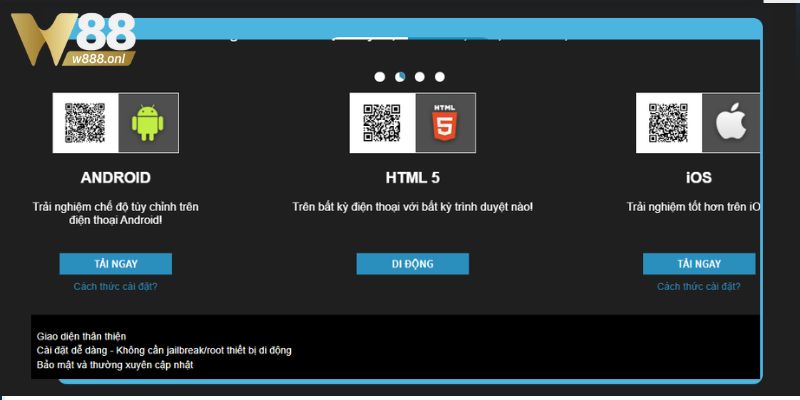Click the W88 logo
Image resolution: width=800 pixels, height=400 pixels.
coord(73,39)
